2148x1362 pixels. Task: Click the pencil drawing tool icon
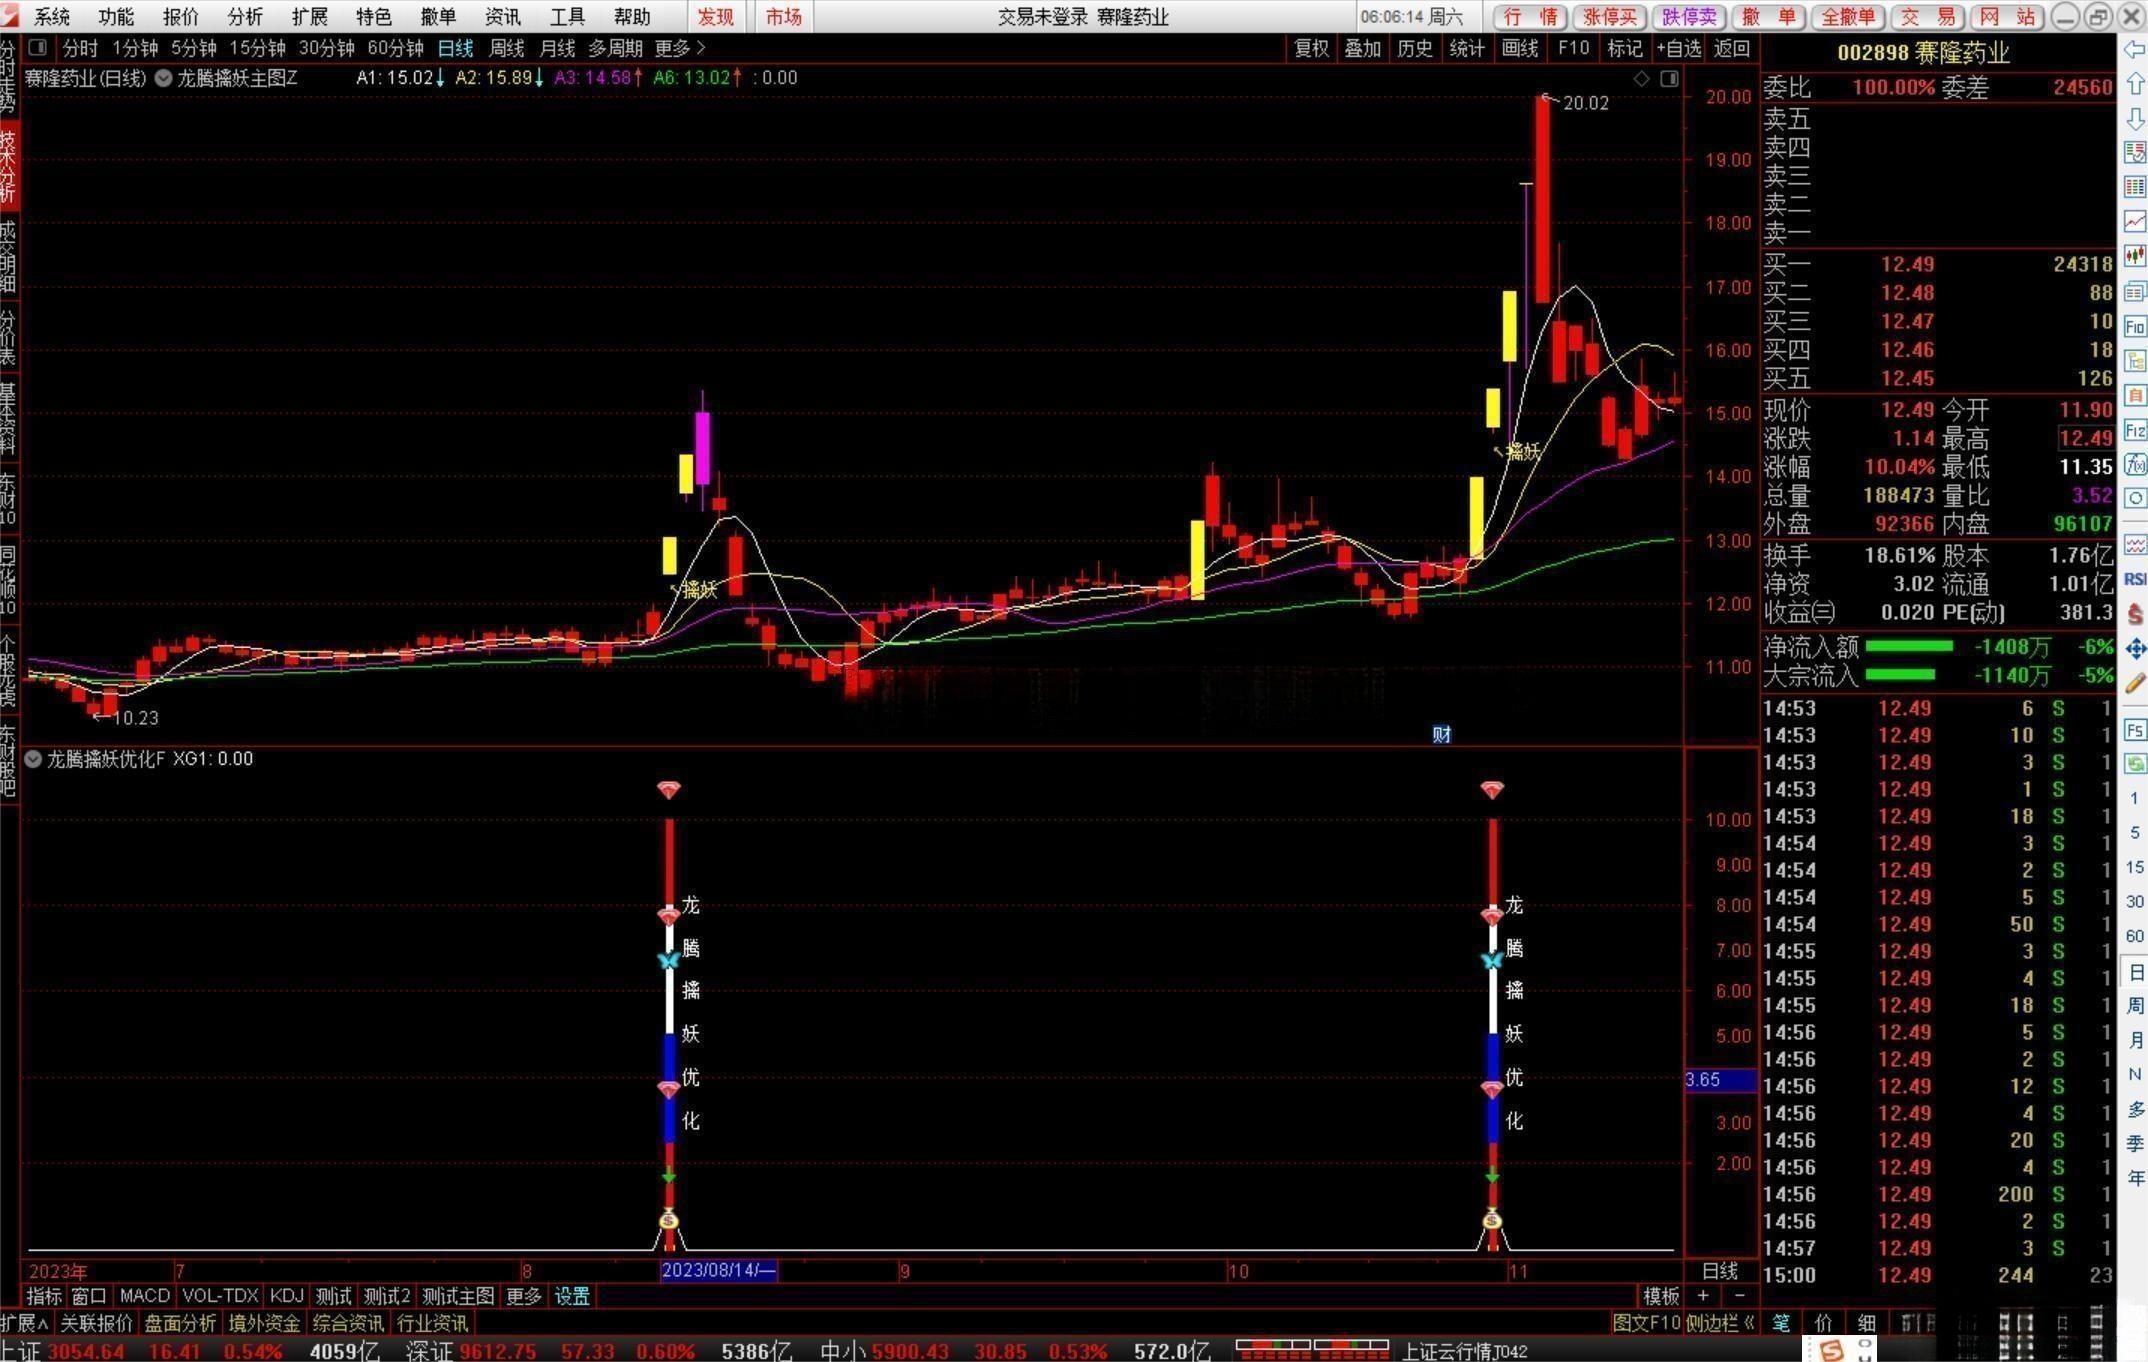point(2135,683)
